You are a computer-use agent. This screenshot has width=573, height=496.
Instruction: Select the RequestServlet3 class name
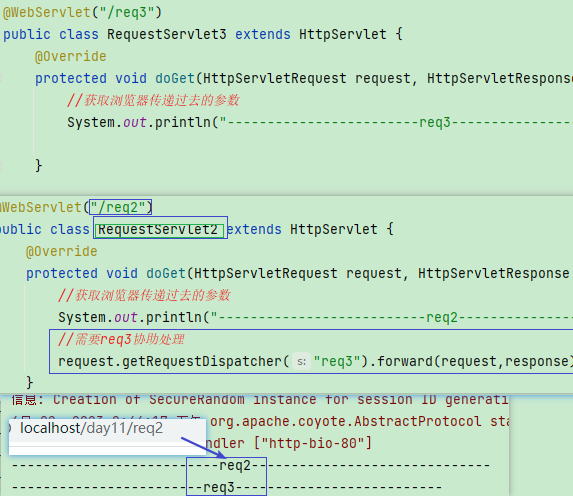pos(167,34)
